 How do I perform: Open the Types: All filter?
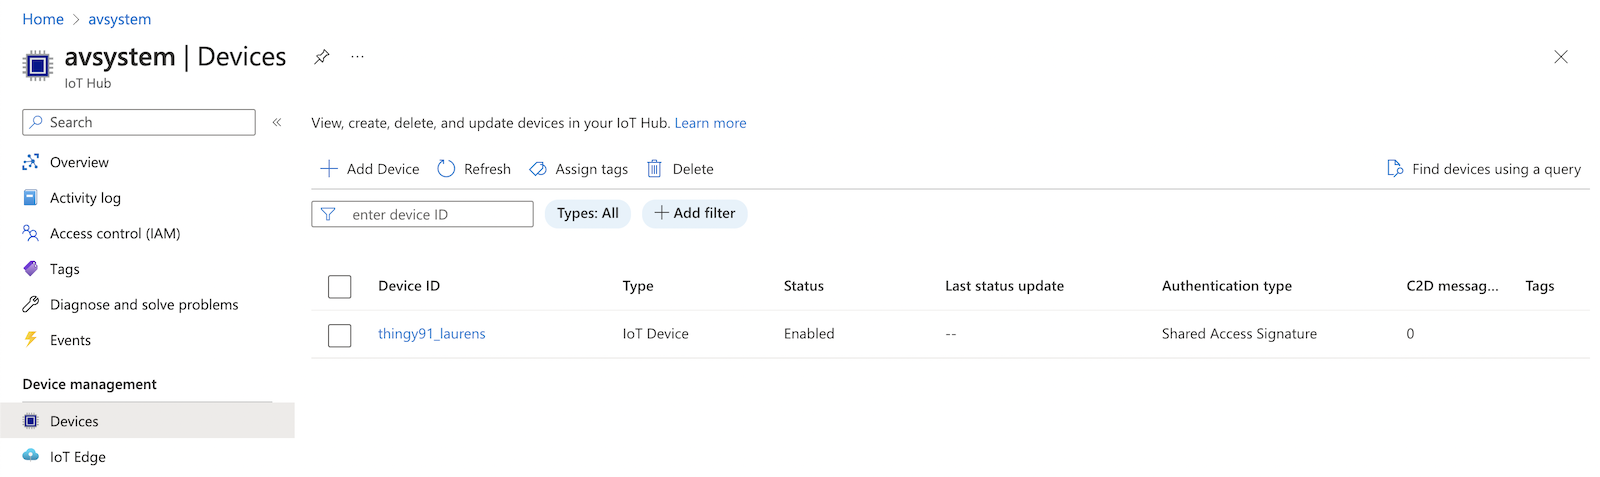(588, 213)
